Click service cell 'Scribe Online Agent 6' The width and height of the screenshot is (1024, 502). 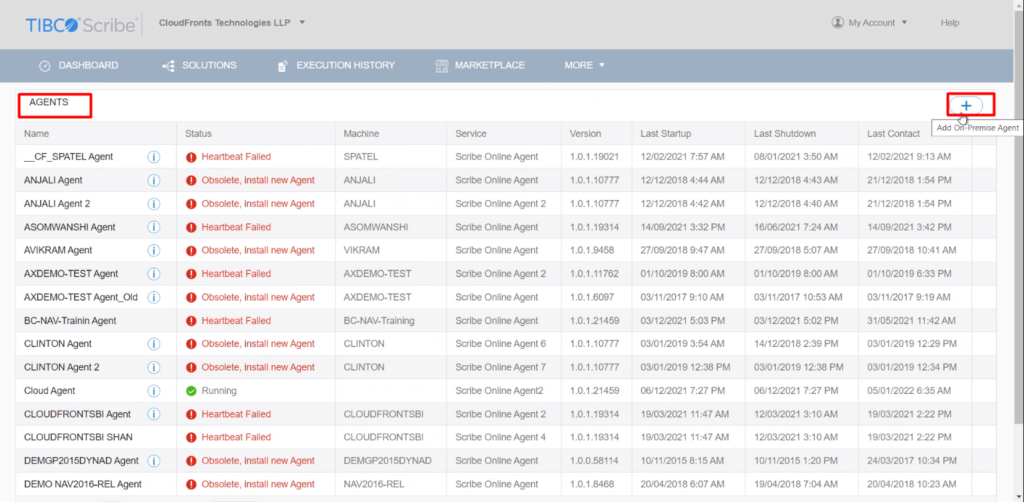click(x=500, y=344)
